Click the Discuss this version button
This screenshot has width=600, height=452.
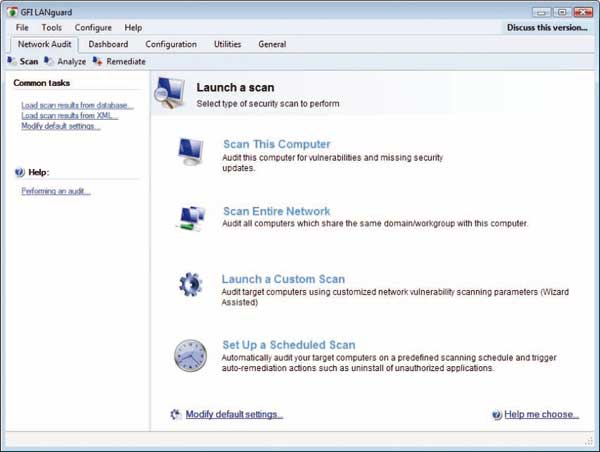tap(548, 27)
